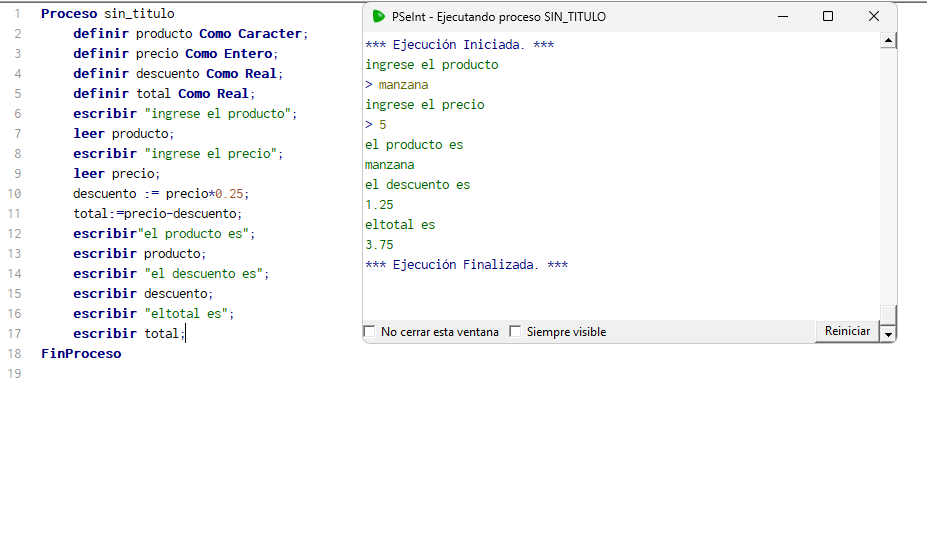
Task: Click the output window vertical scrollbar track
Action: coord(888,180)
